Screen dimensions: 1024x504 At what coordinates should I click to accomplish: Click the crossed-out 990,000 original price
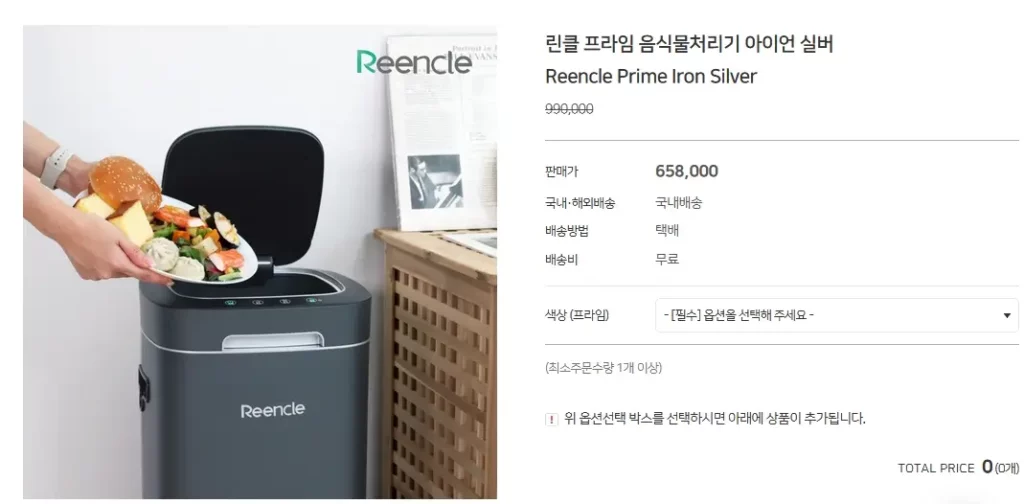pos(569,109)
